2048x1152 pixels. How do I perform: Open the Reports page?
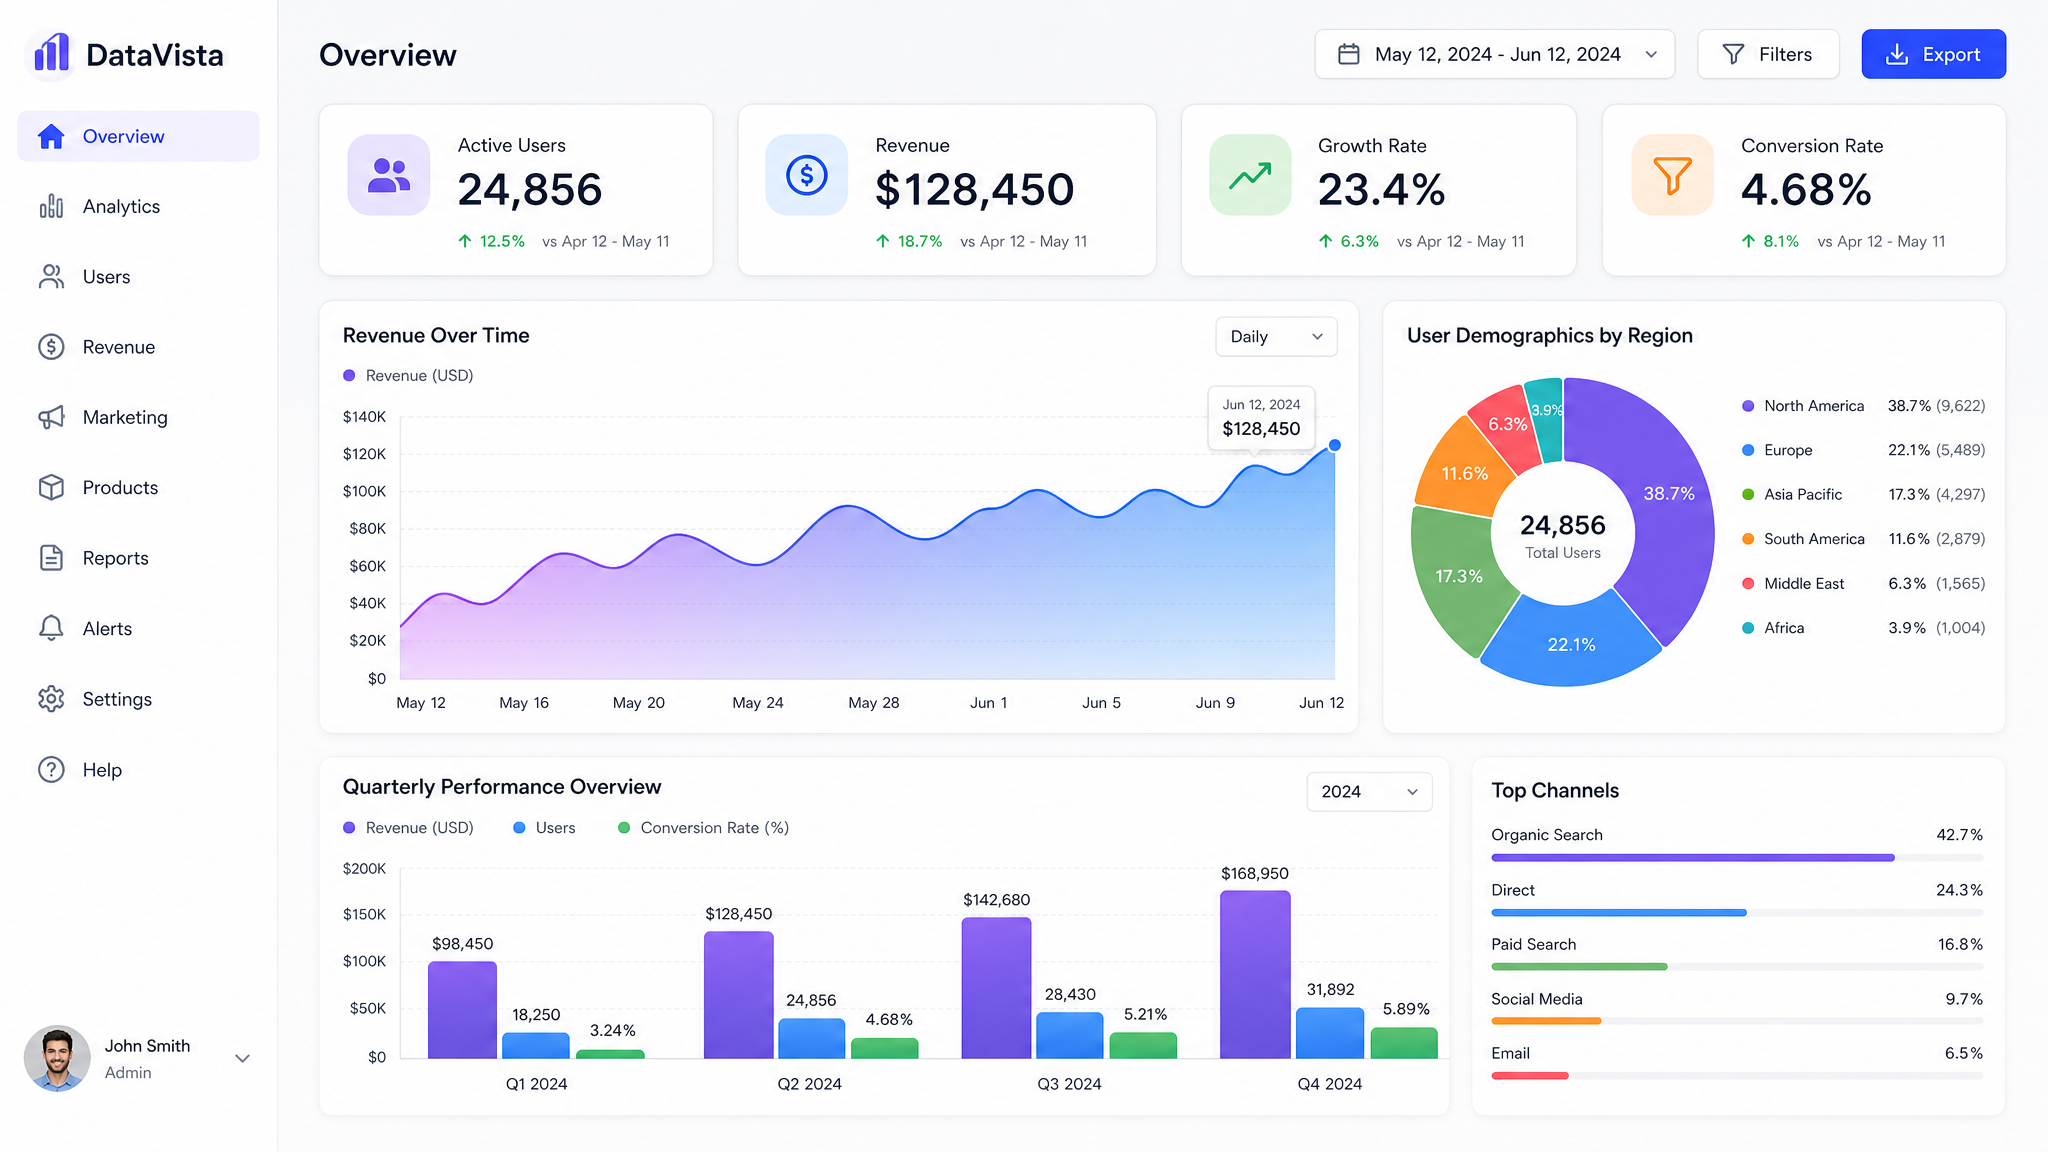click(138, 558)
